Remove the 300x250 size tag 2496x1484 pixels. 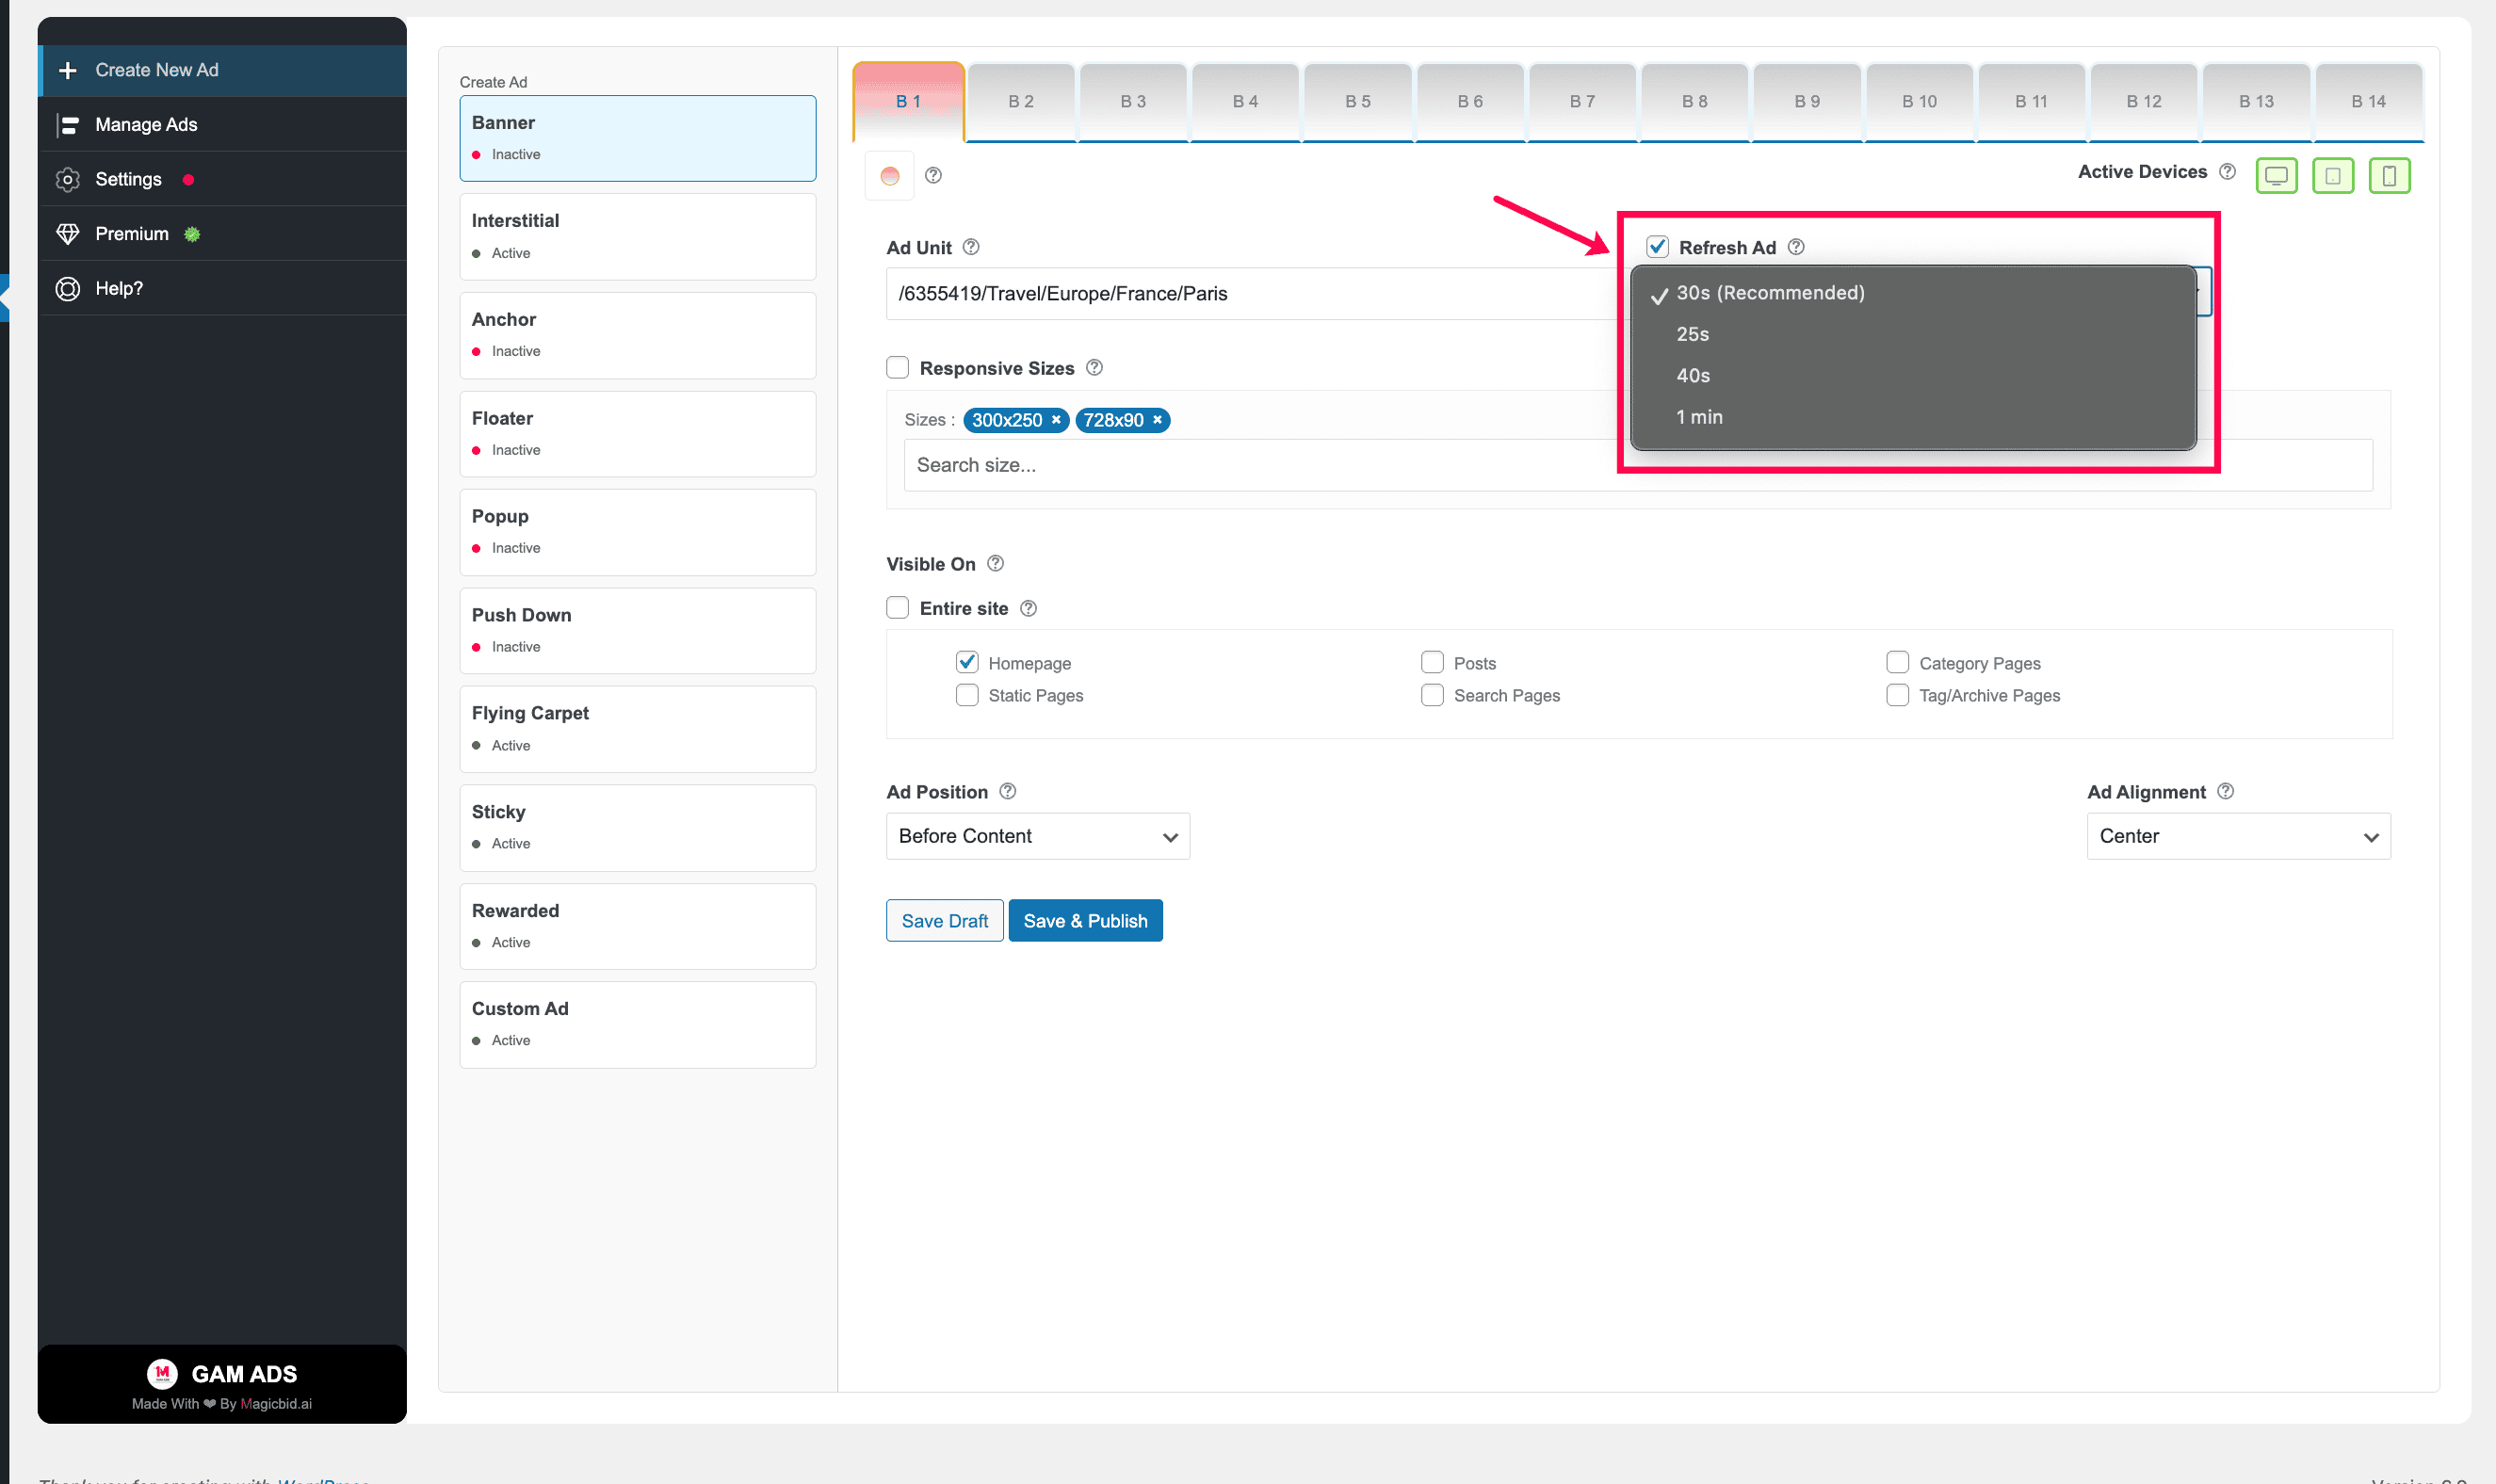click(x=1056, y=420)
